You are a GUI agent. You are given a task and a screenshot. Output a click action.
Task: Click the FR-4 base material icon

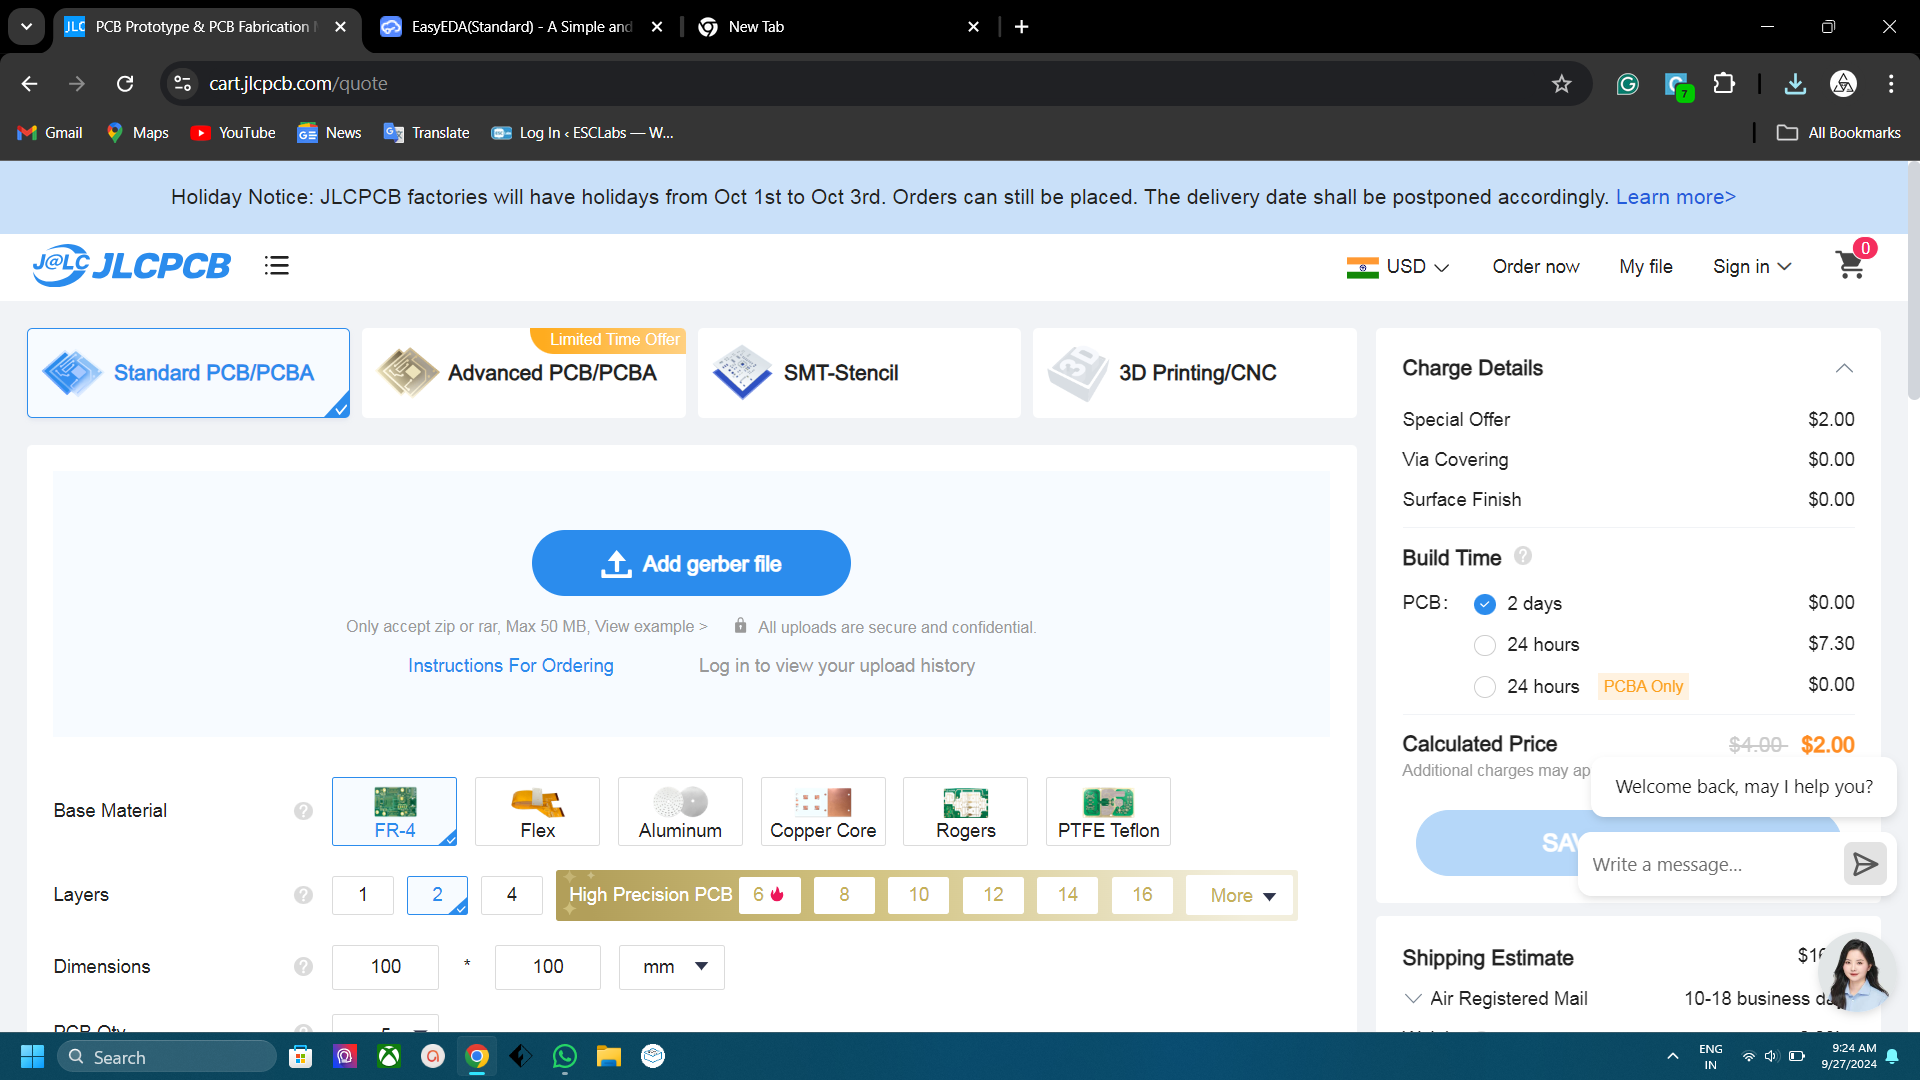tap(393, 810)
